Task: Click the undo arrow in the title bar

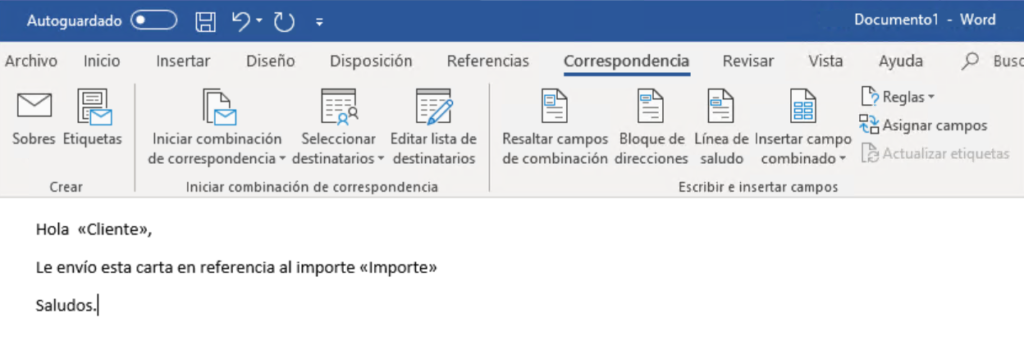Action: click(241, 21)
